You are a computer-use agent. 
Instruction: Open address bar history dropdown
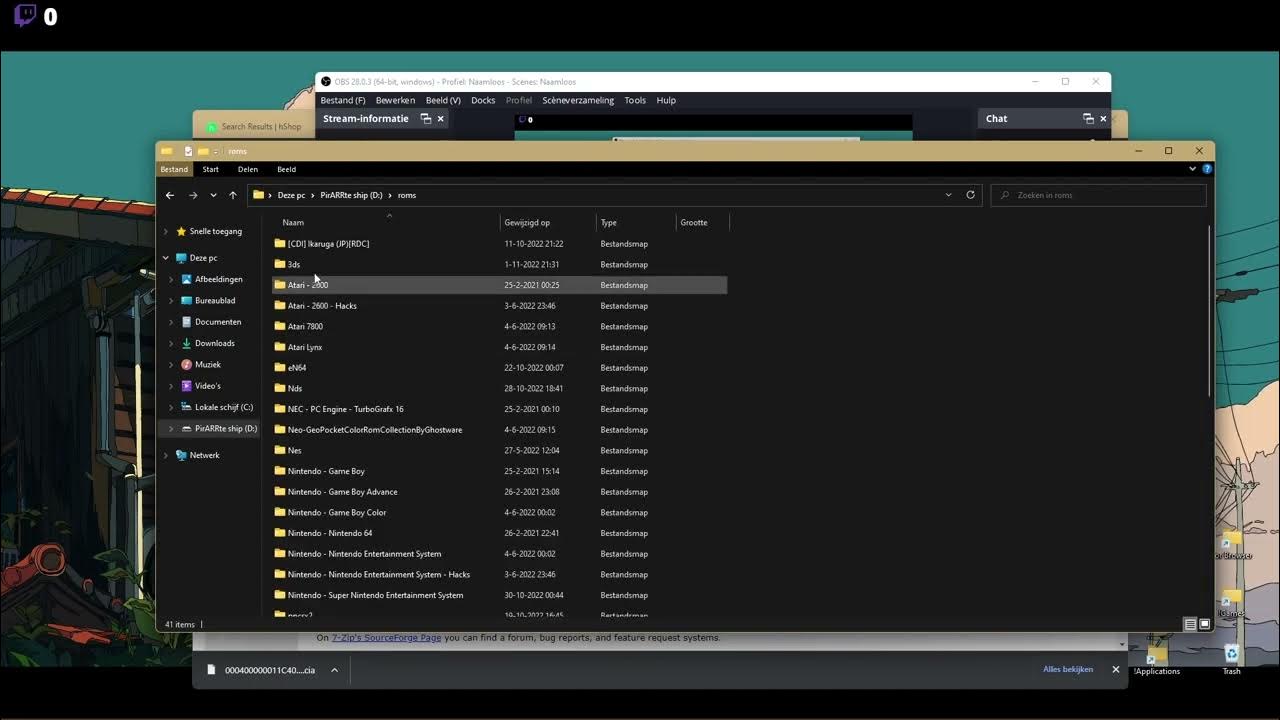(948, 195)
